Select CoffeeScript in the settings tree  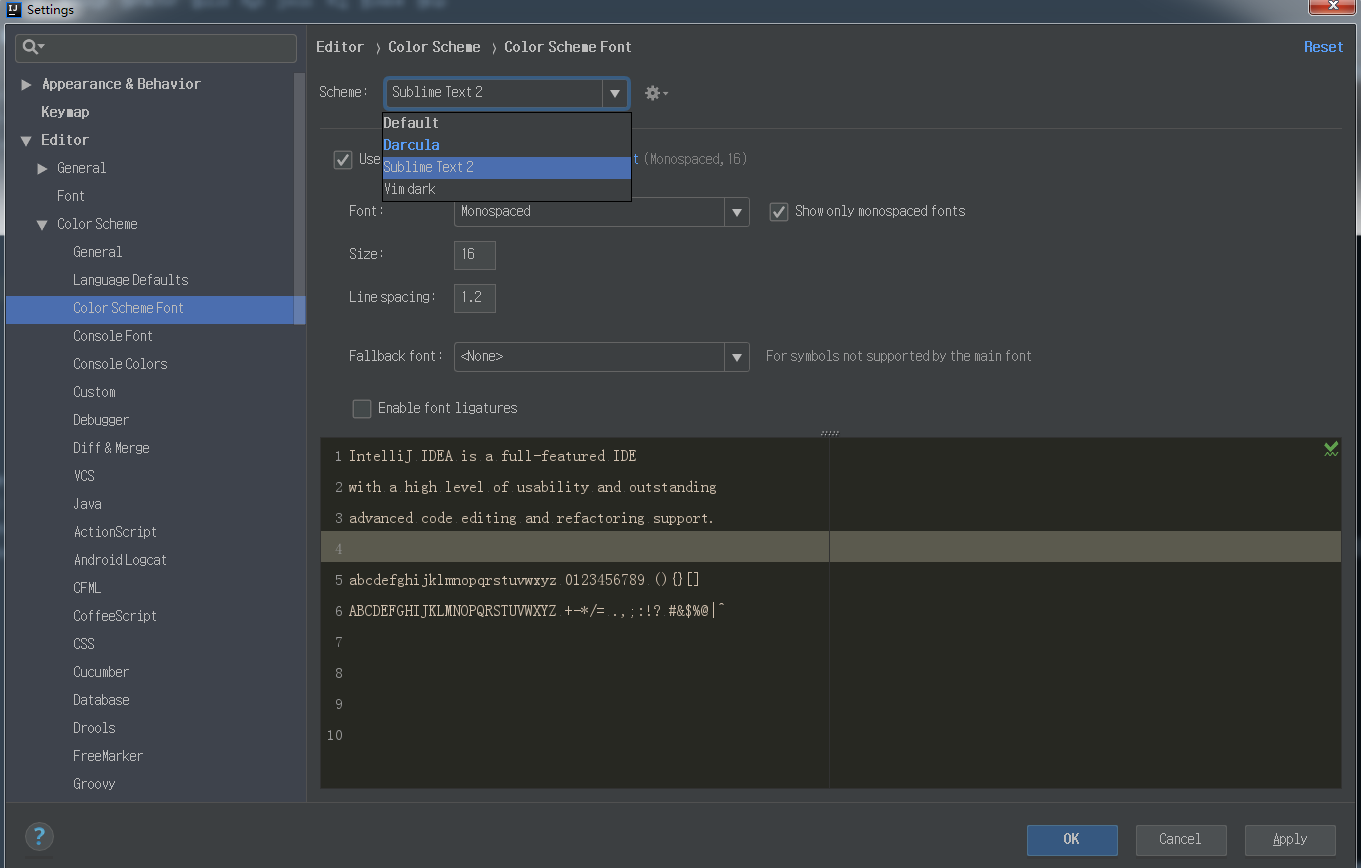[115, 616]
